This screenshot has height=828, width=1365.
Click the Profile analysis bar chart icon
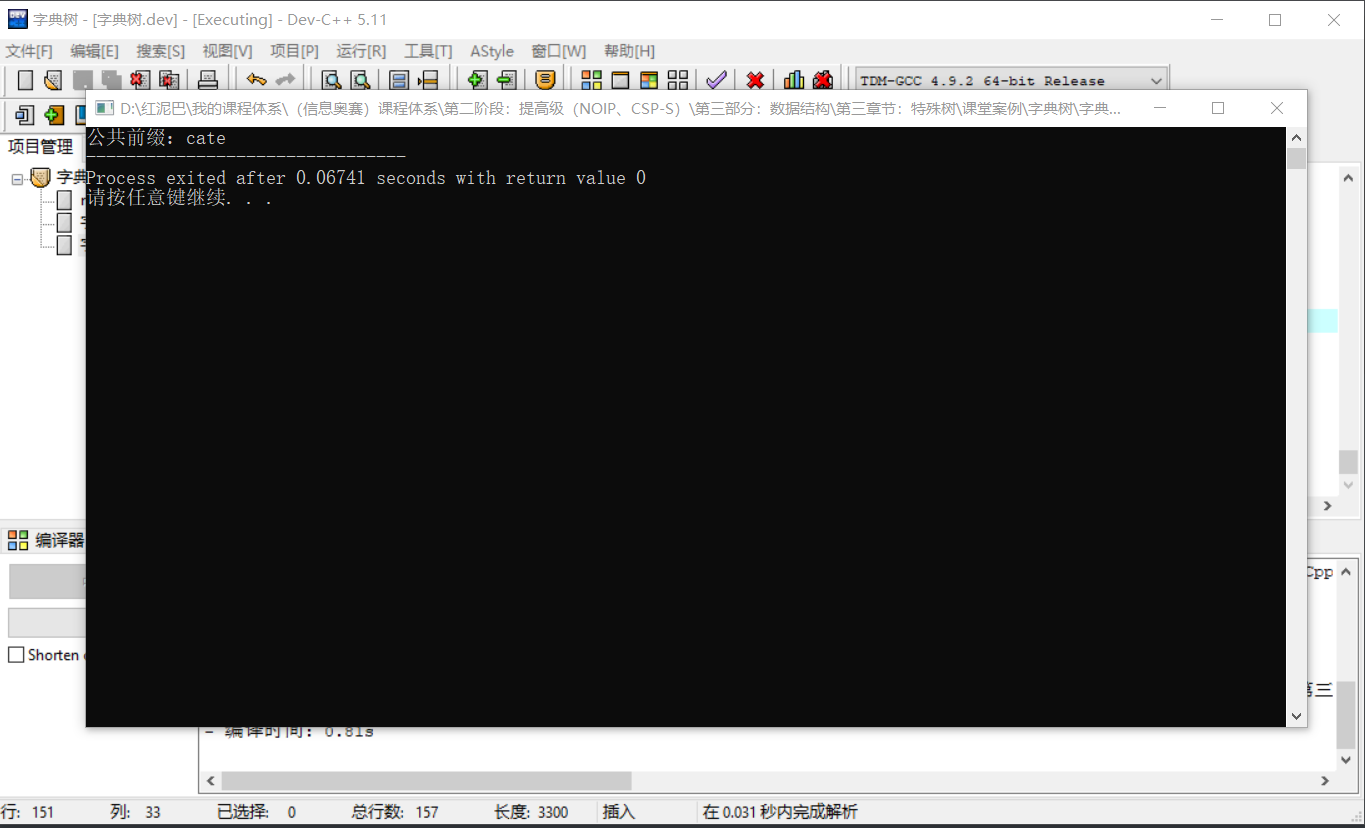pyautogui.click(x=794, y=80)
